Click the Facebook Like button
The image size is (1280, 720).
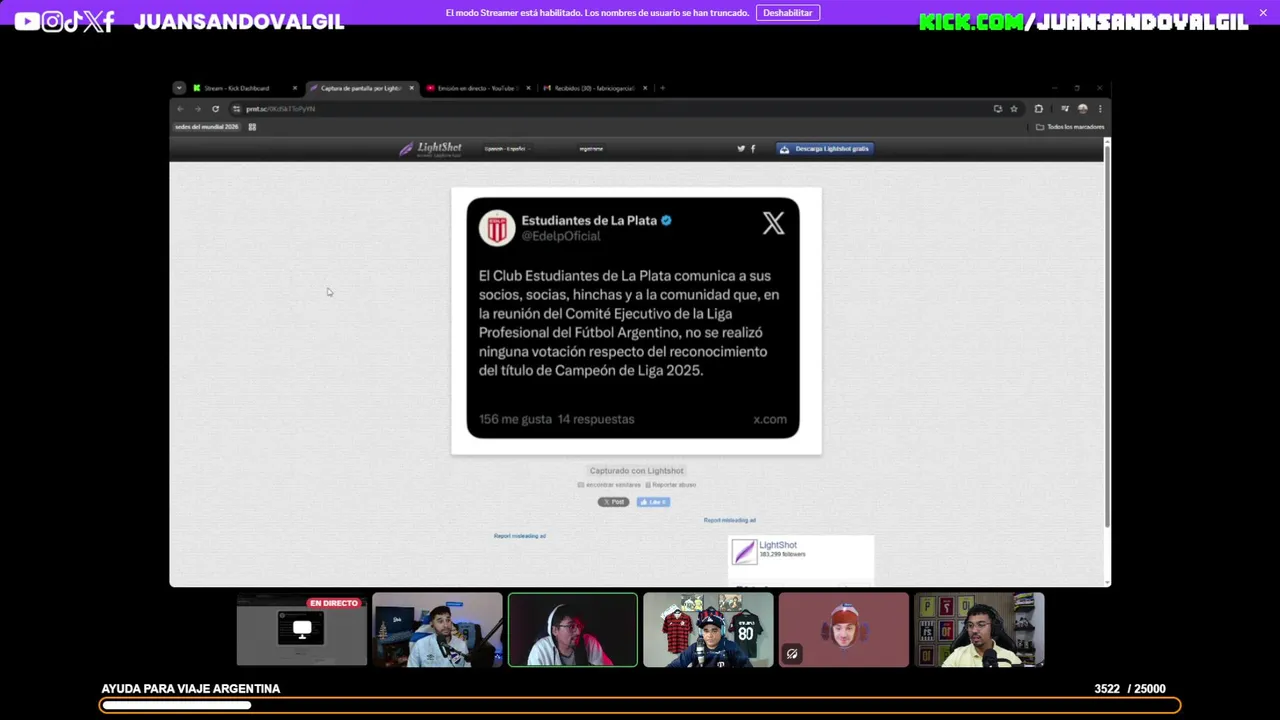click(x=653, y=502)
